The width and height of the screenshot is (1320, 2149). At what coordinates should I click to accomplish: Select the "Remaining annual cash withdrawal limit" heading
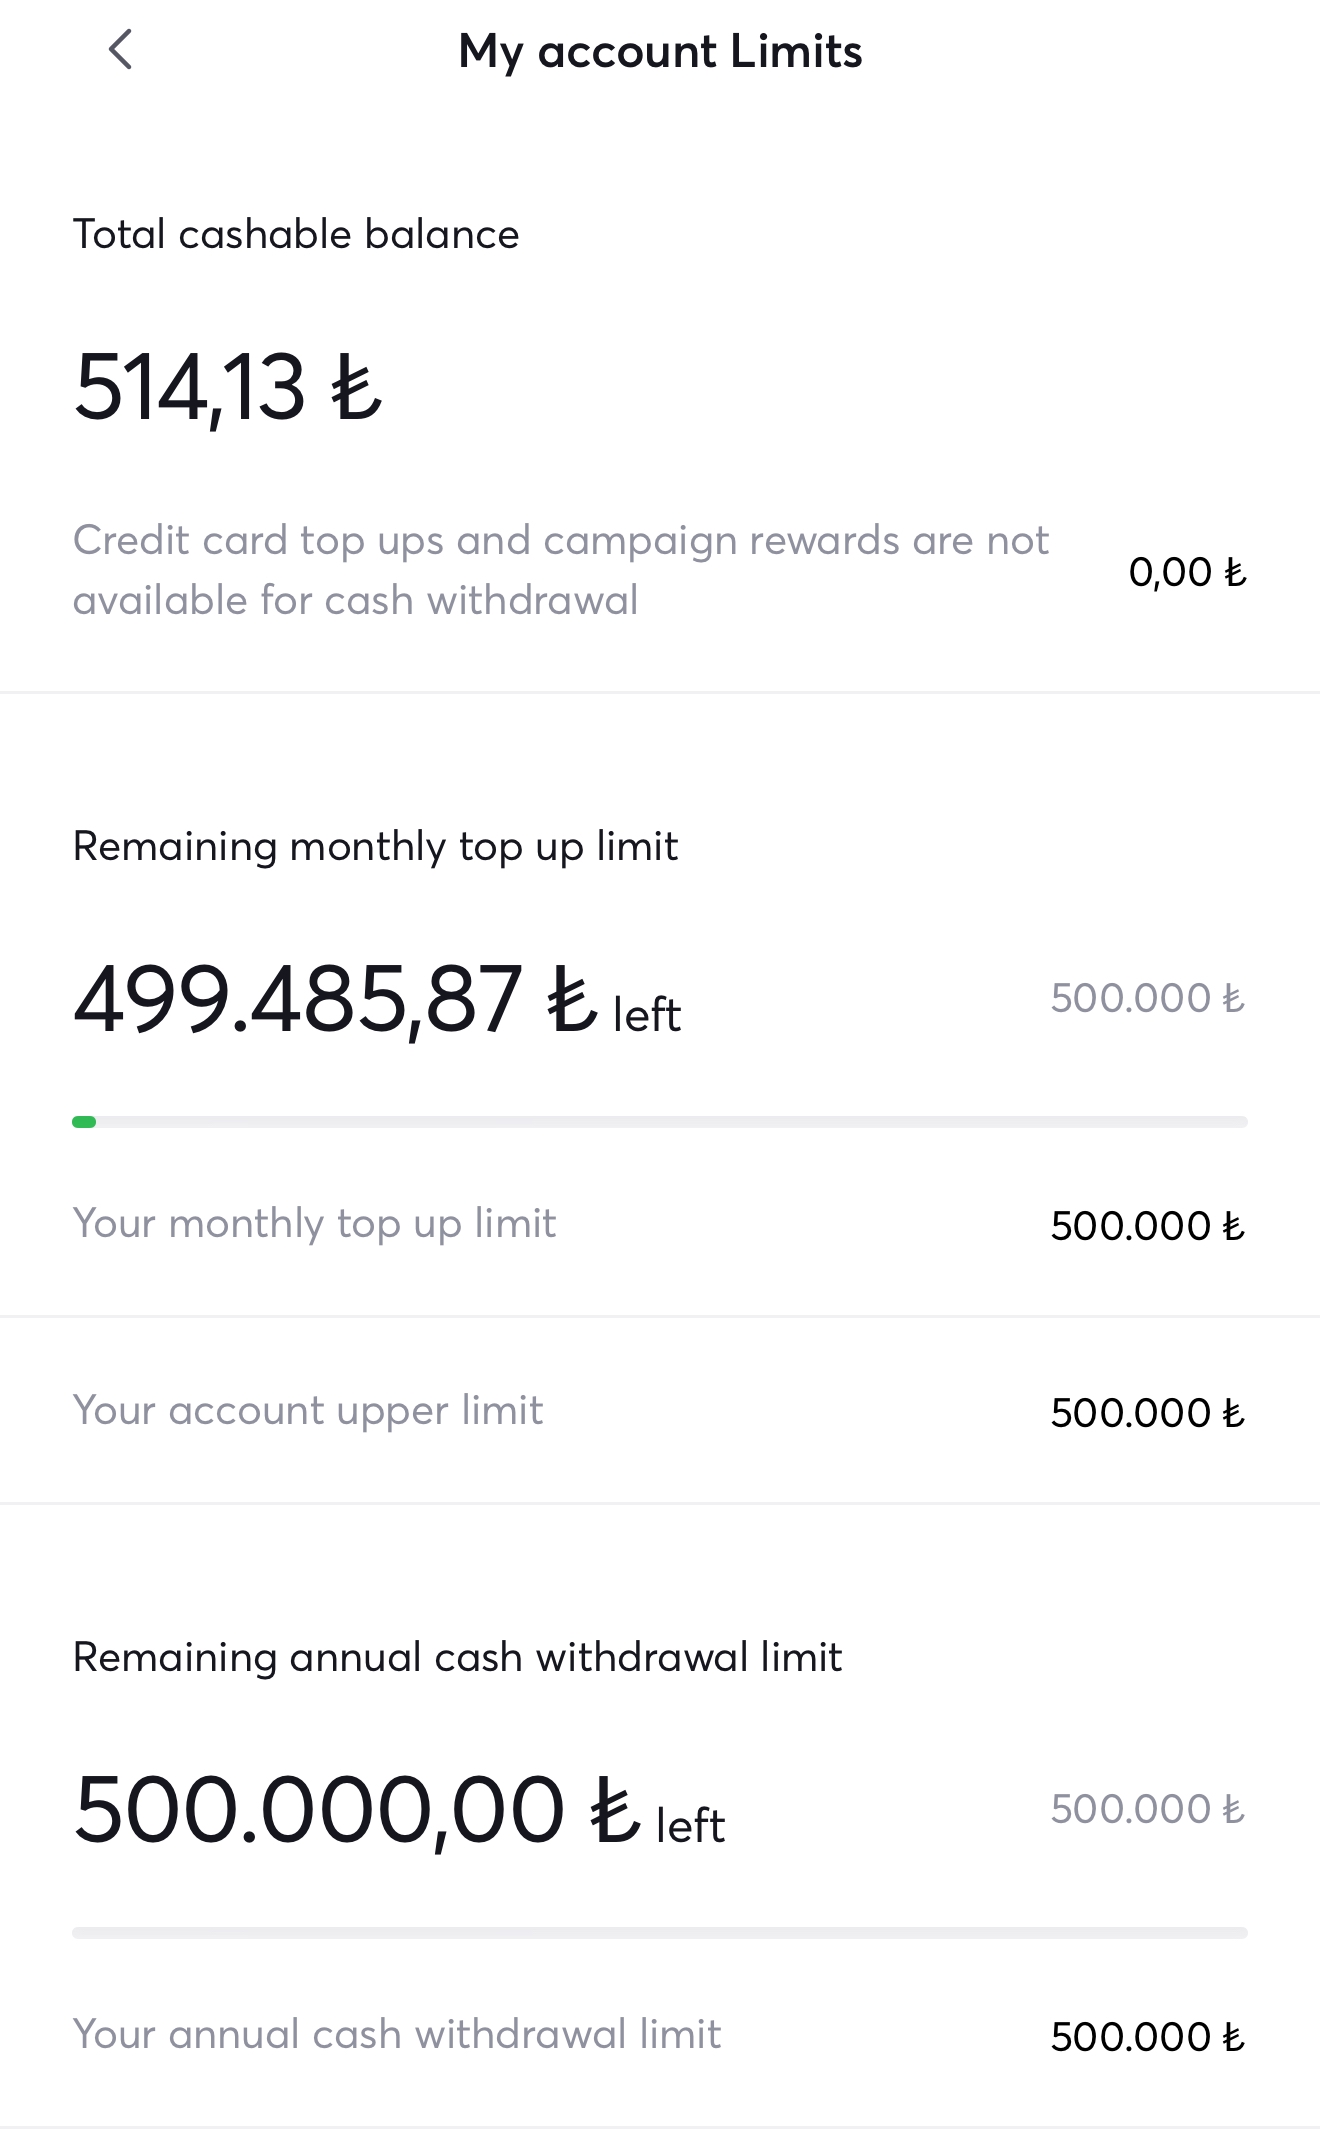pos(457,1658)
